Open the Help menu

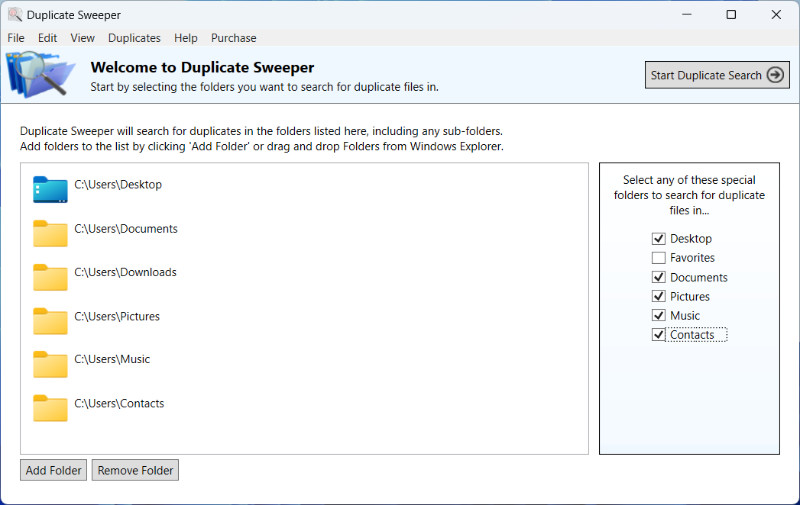185,38
